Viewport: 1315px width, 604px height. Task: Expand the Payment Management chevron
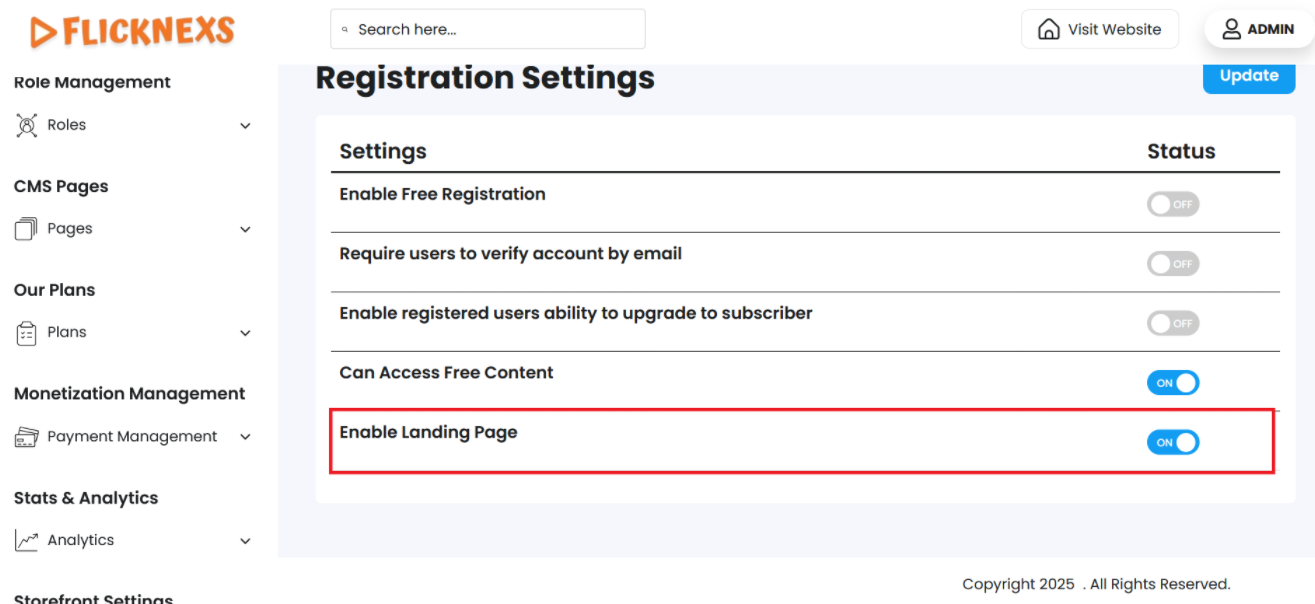[x=245, y=437]
